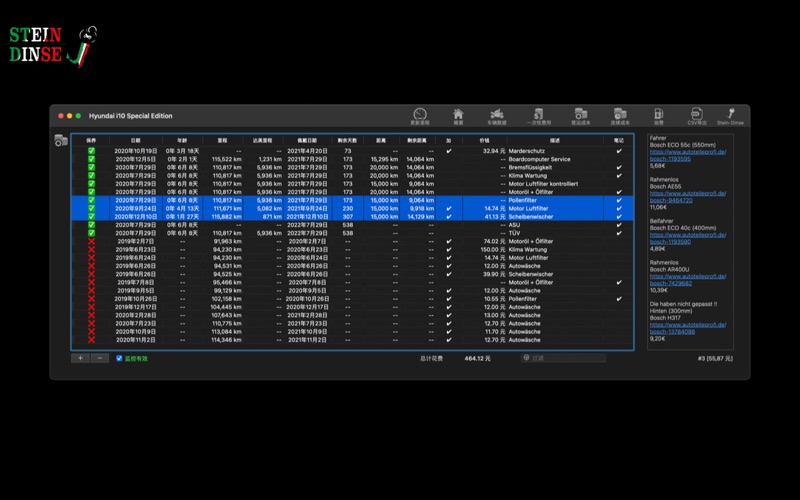The height and width of the screenshot is (500, 800).
Task: Click remaining distance cell 9,918 km
Action: [x=421, y=209]
